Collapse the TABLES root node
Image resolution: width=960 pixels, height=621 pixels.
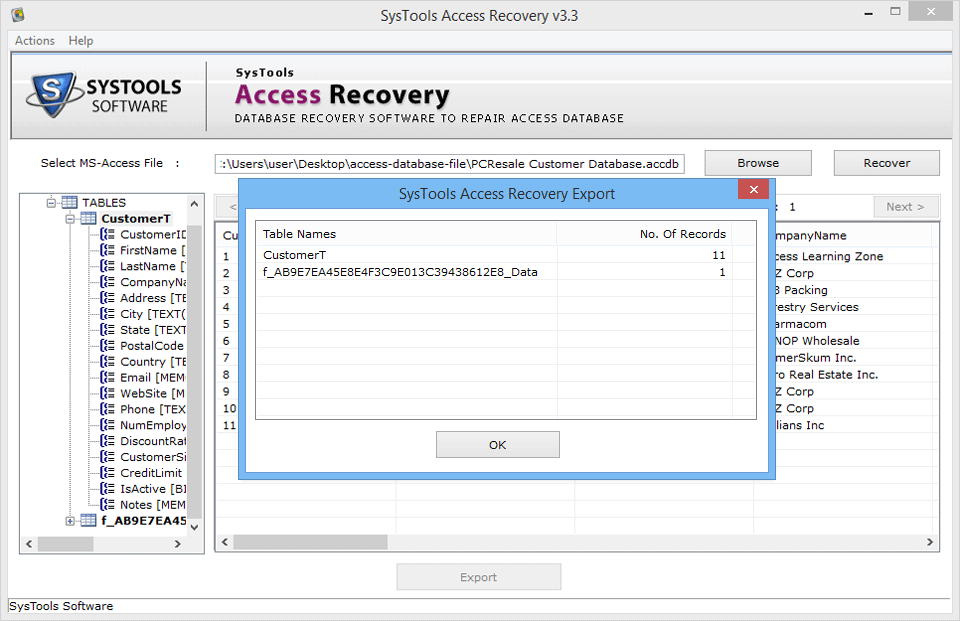(x=51, y=203)
